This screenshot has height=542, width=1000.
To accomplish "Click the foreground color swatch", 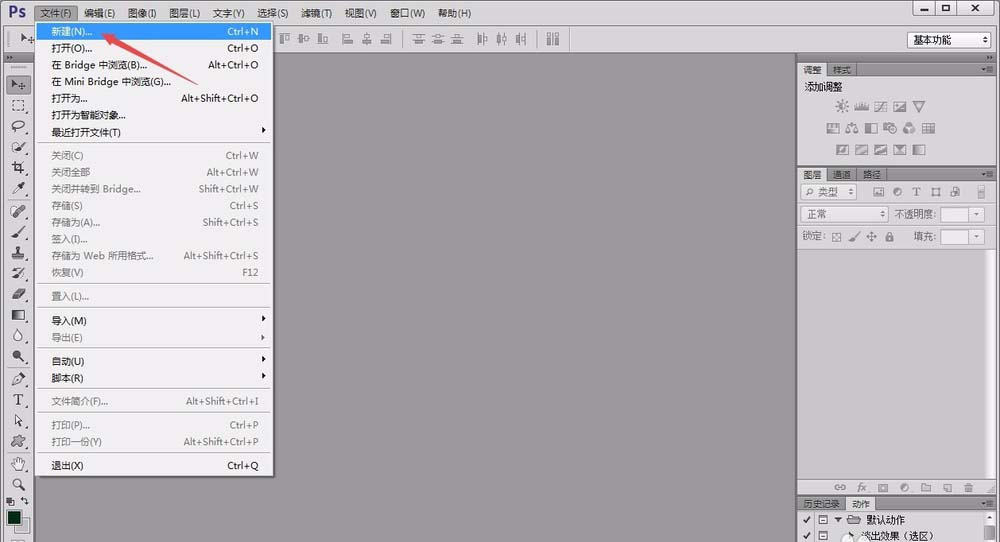I will 14,517.
